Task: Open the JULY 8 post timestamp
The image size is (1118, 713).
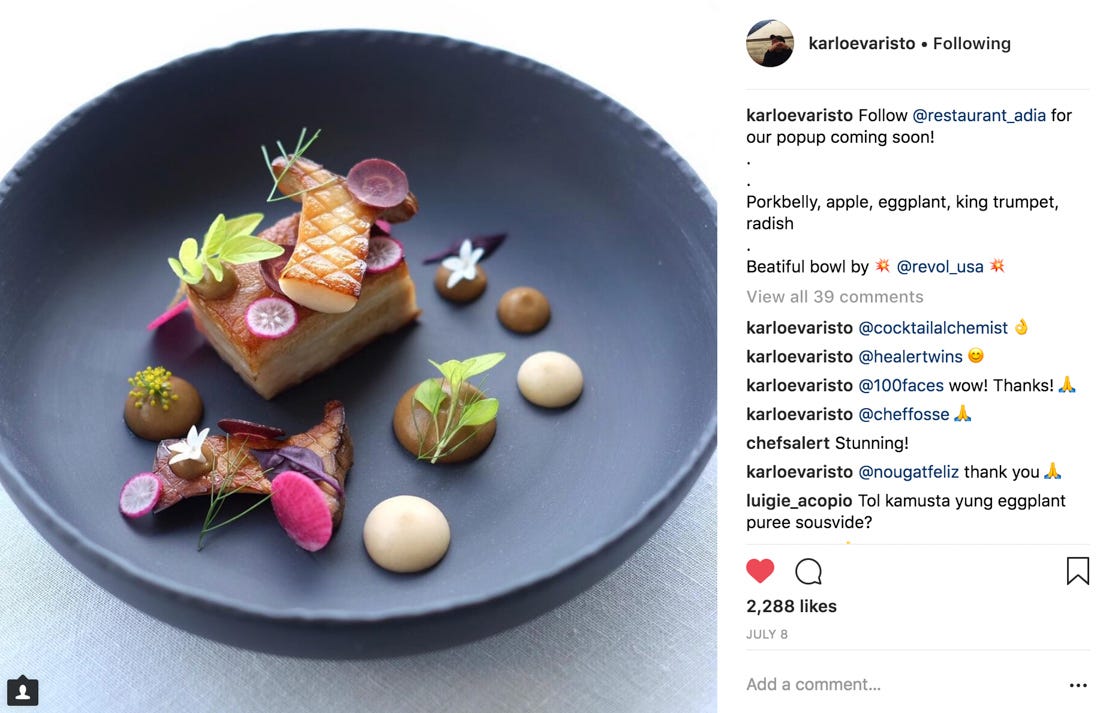Action: click(767, 635)
